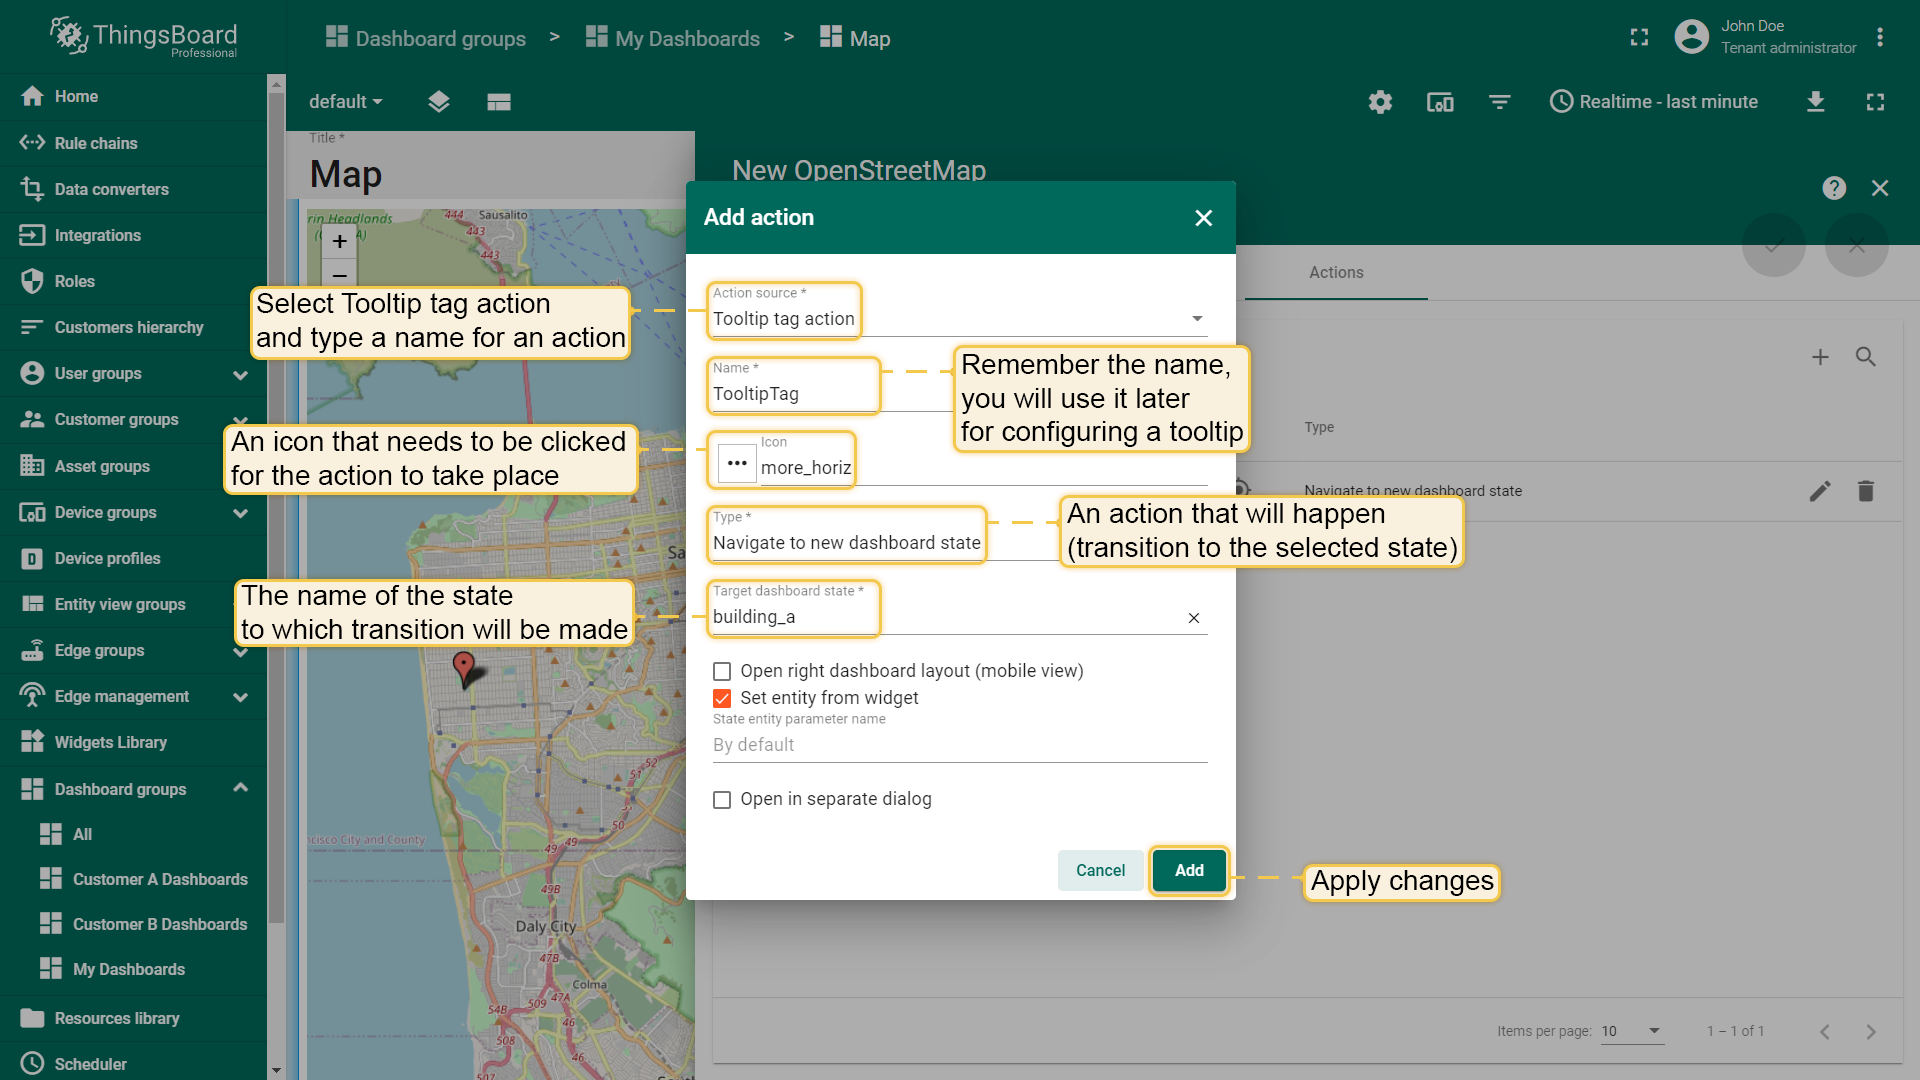Enable Open in separate dialog checkbox
This screenshot has width=1920, height=1080.
pyautogui.click(x=722, y=800)
